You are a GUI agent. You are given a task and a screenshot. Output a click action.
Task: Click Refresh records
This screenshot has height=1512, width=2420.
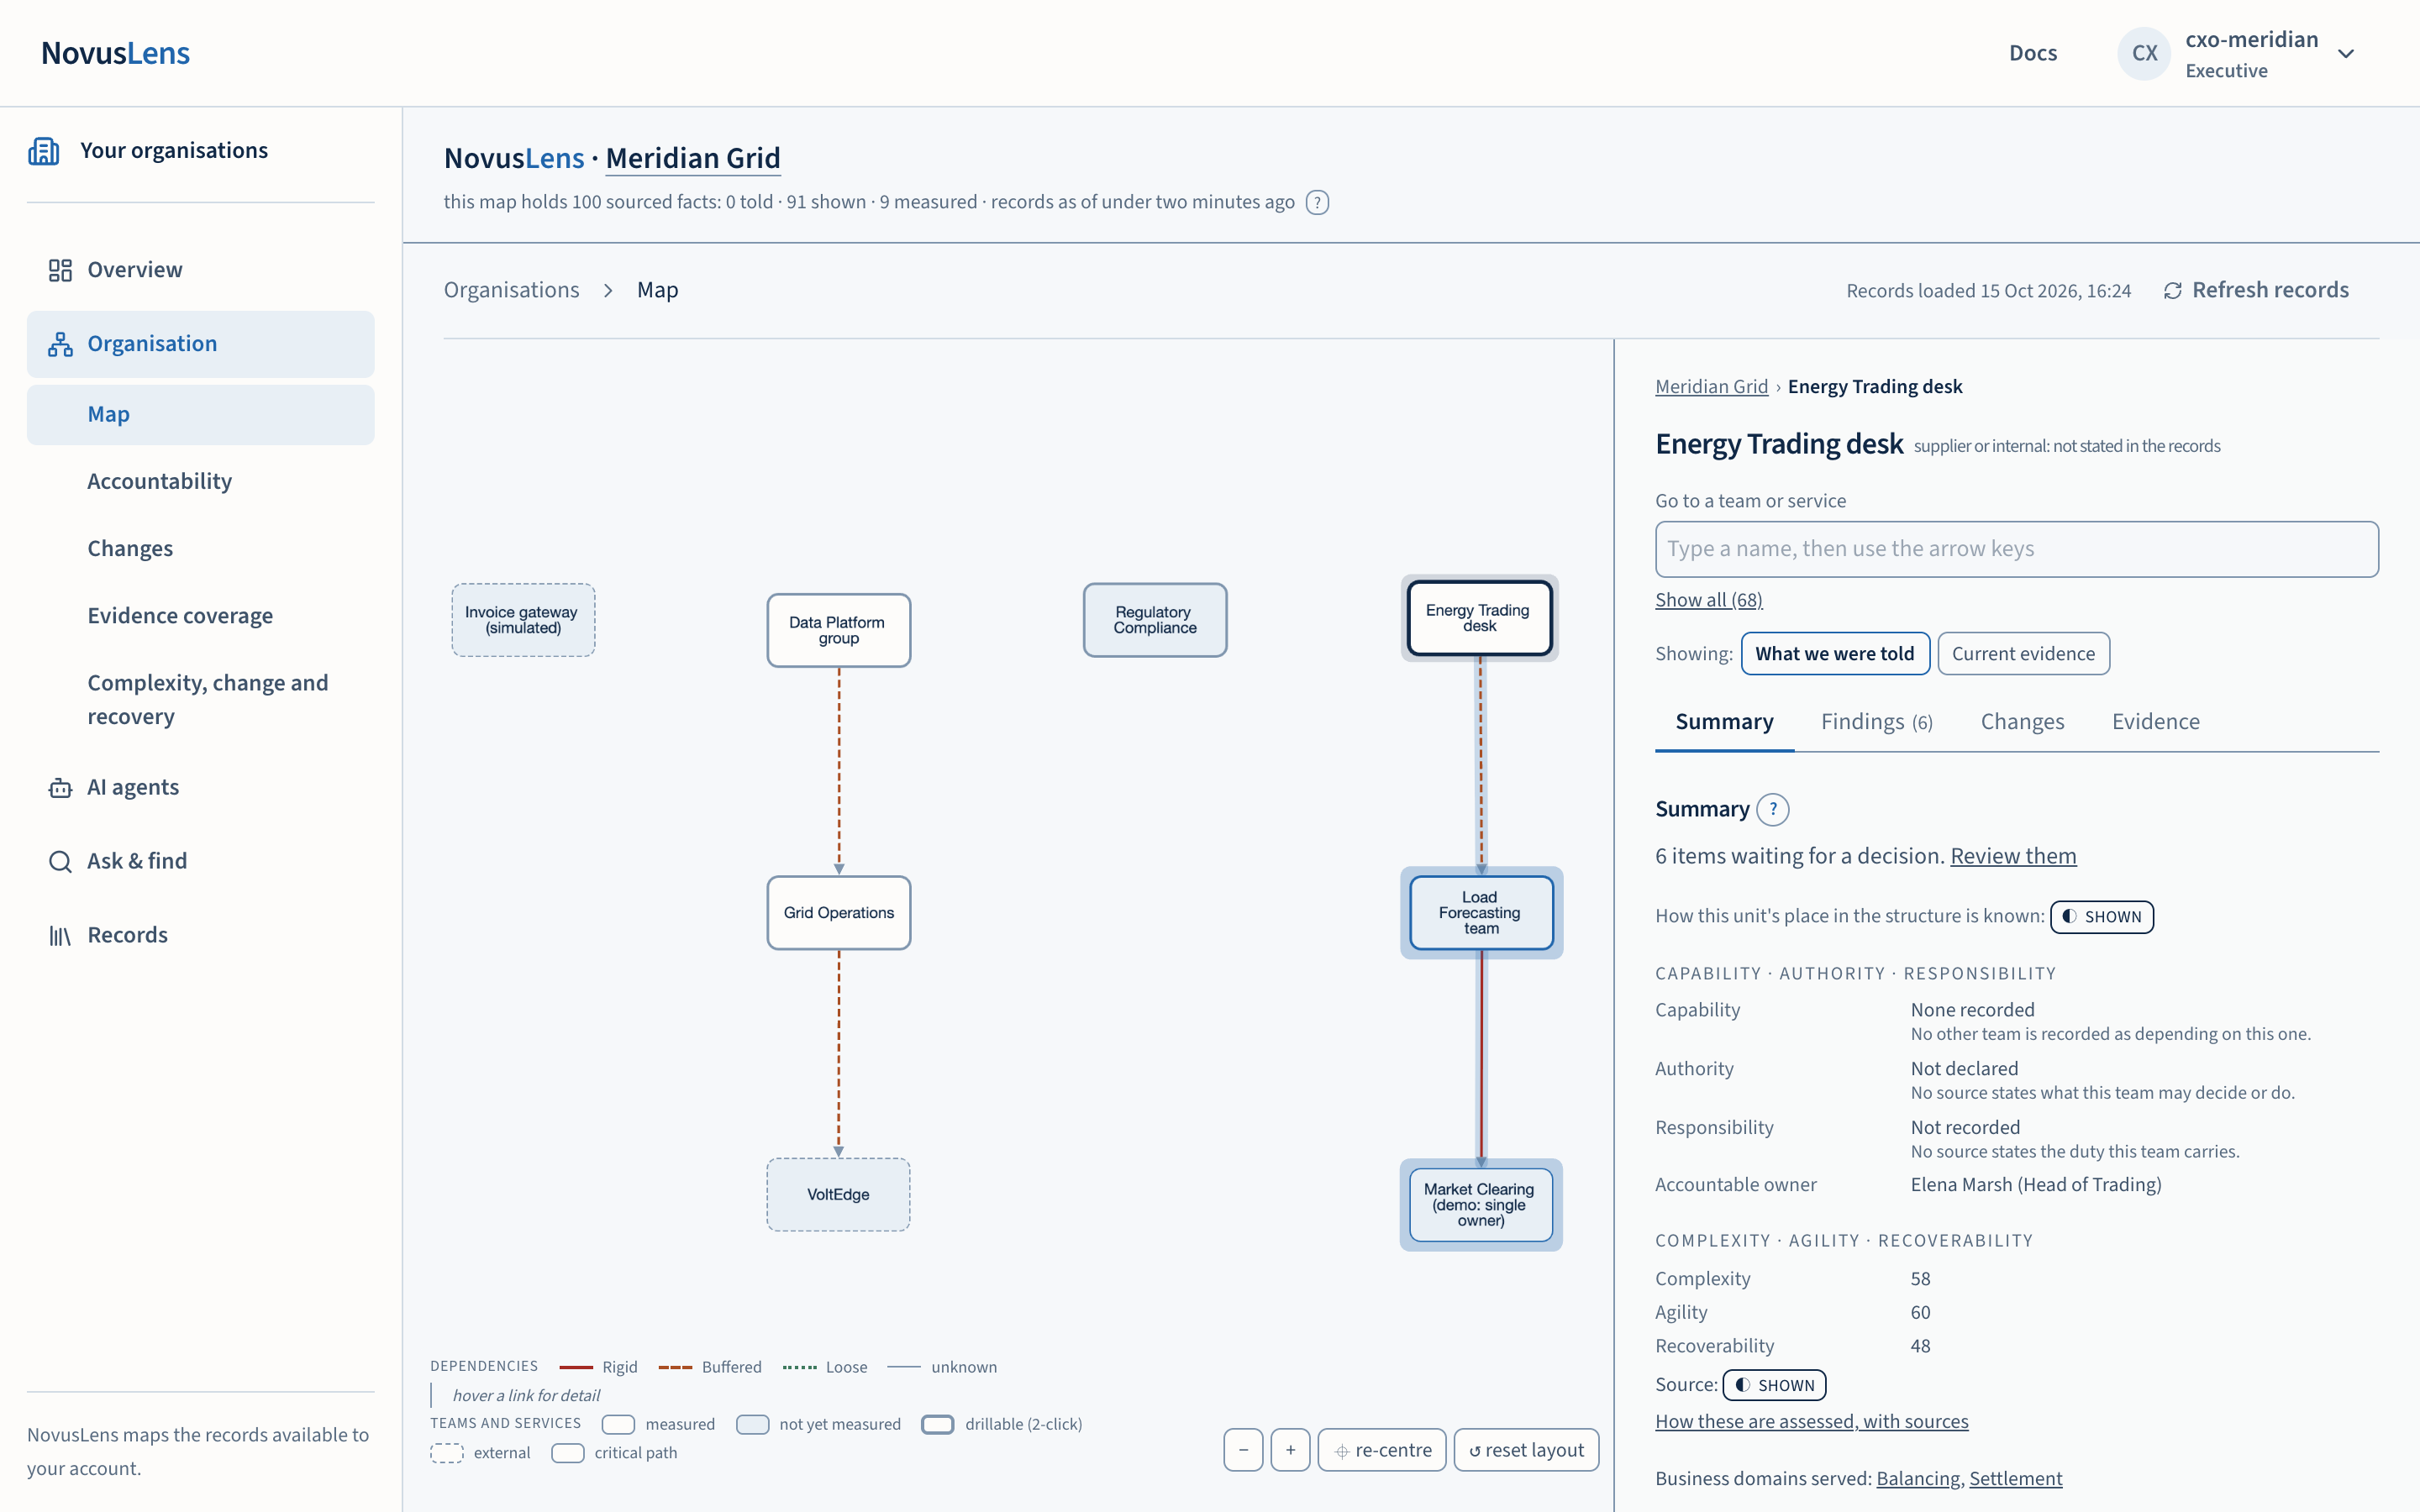(x=2256, y=290)
